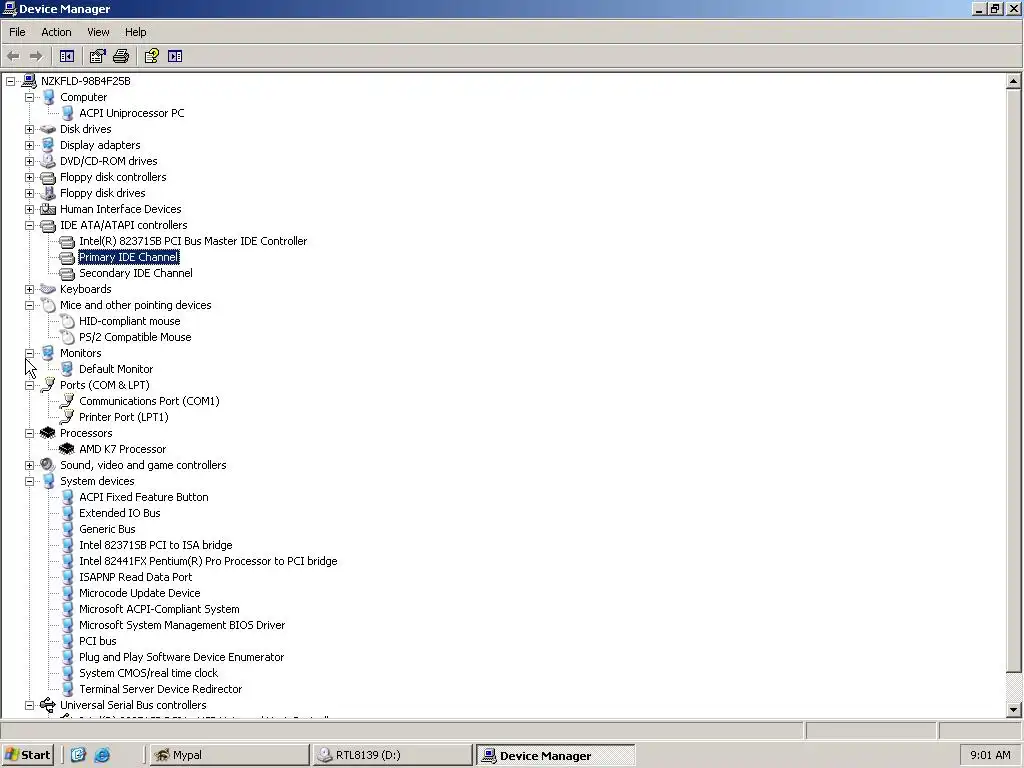Expand the Floppy disk controllers node
The image size is (1024, 768).
pyautogui.click(x=29, y=177)
